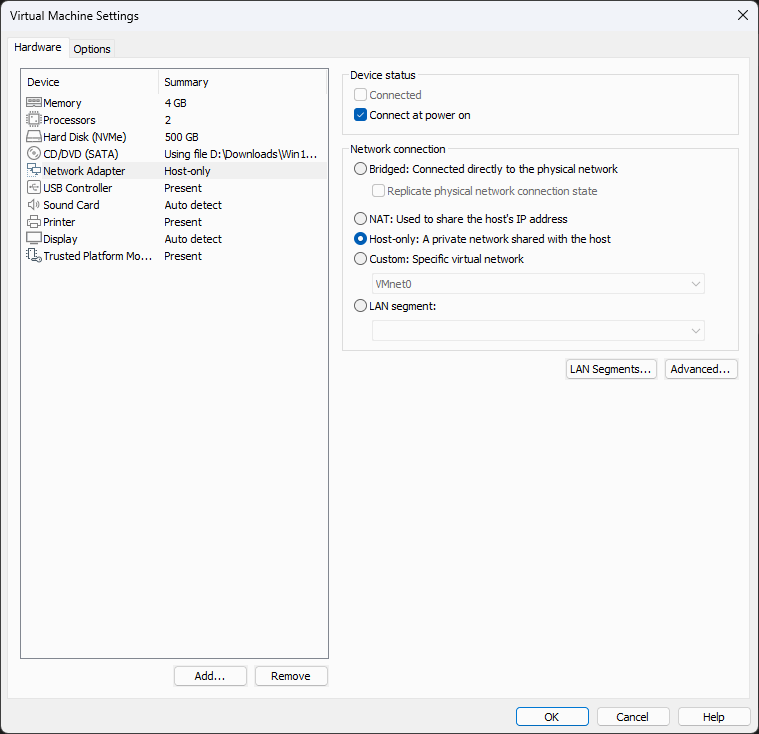
Task: Click the Printer Present summary
Action: coord(183,222)
